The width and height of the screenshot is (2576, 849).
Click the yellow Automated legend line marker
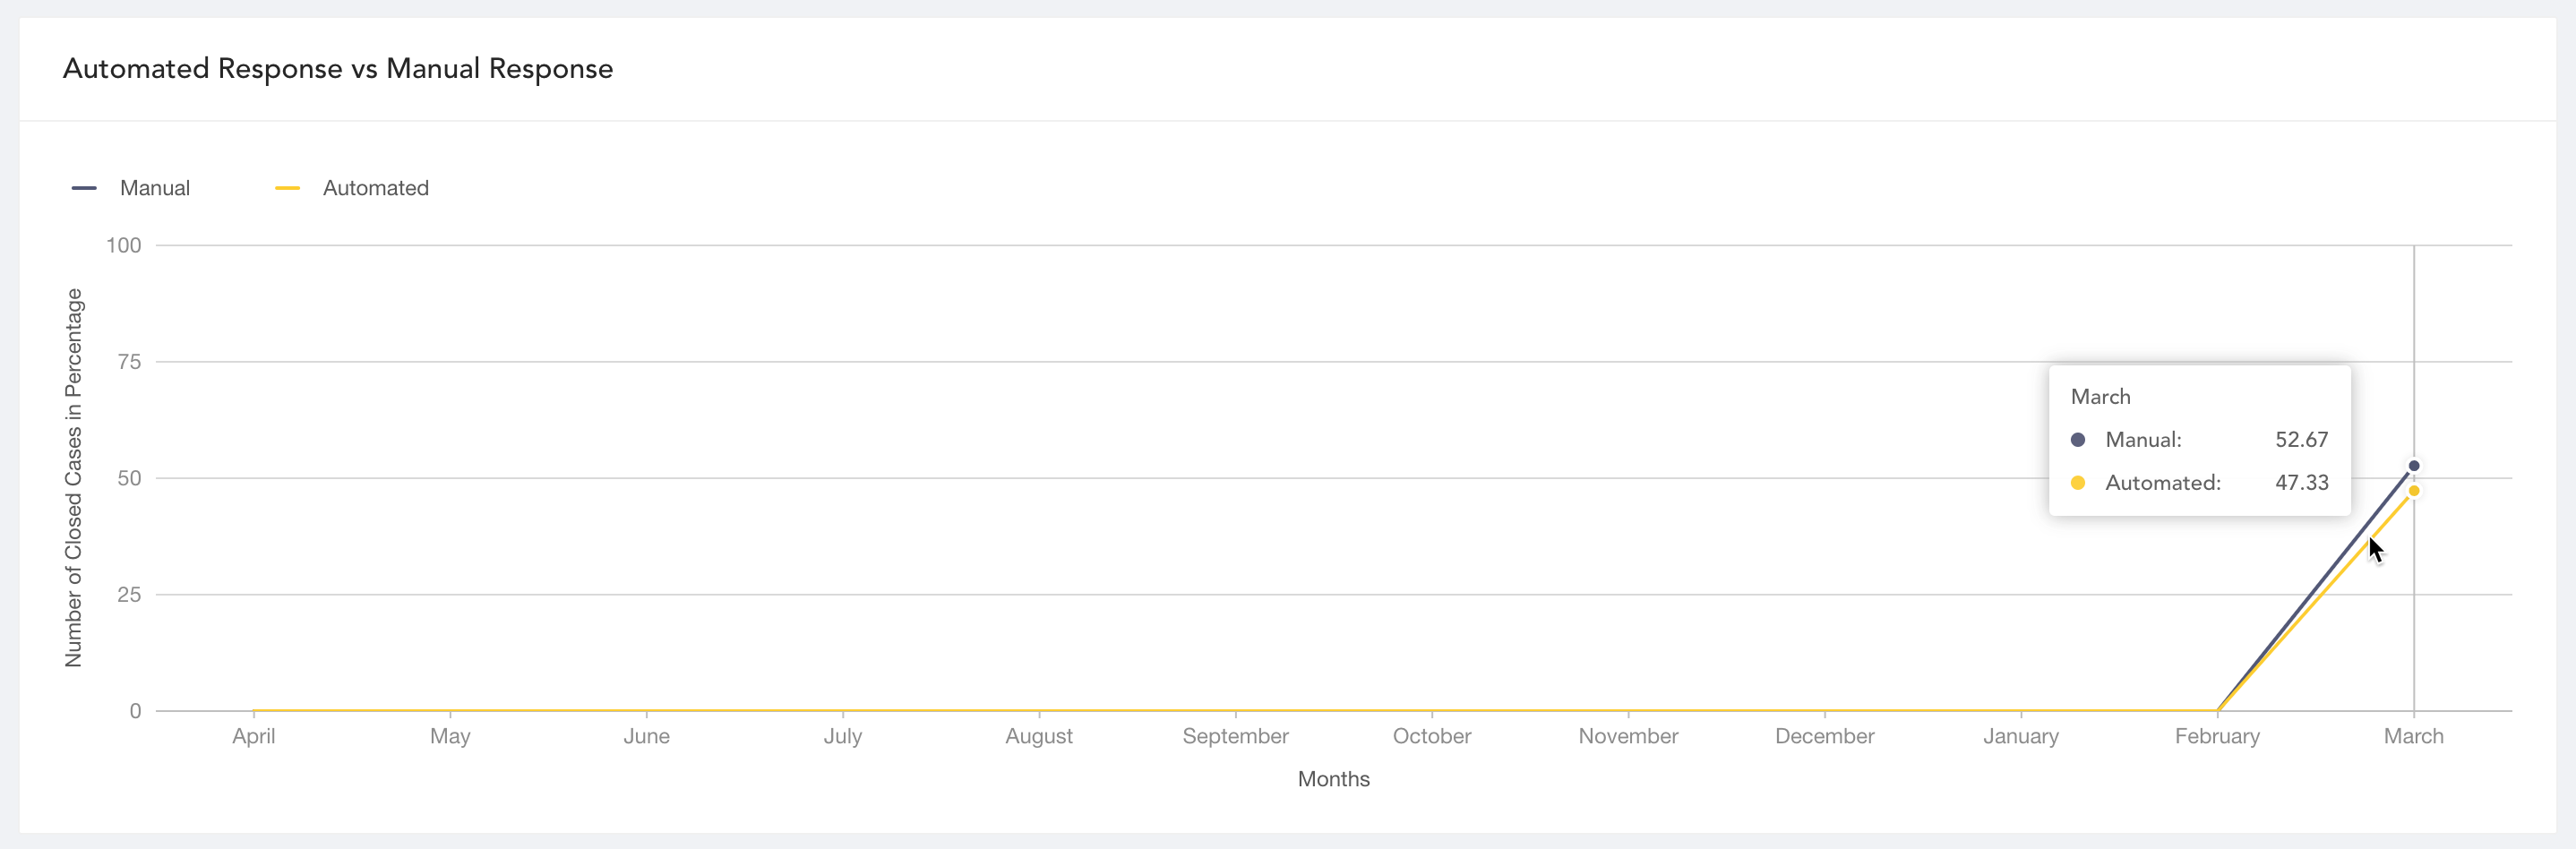click(x=287, y=188)
